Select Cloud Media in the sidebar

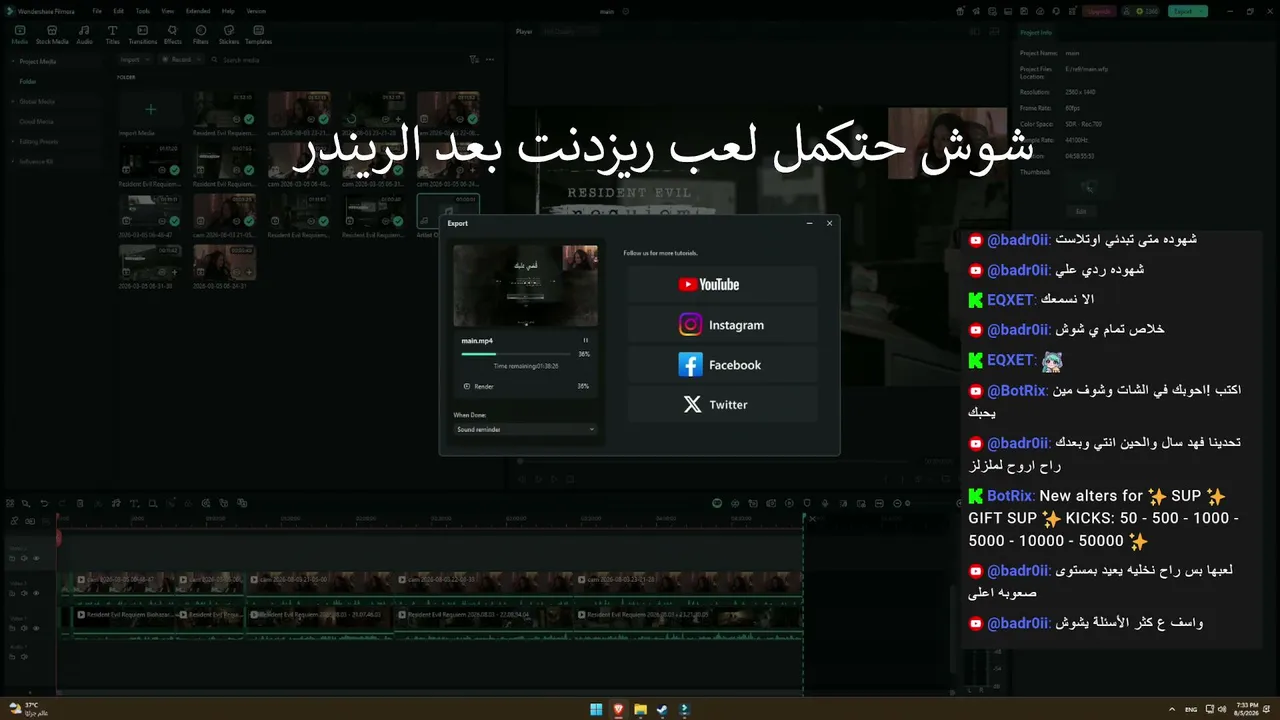pos(35,121)
